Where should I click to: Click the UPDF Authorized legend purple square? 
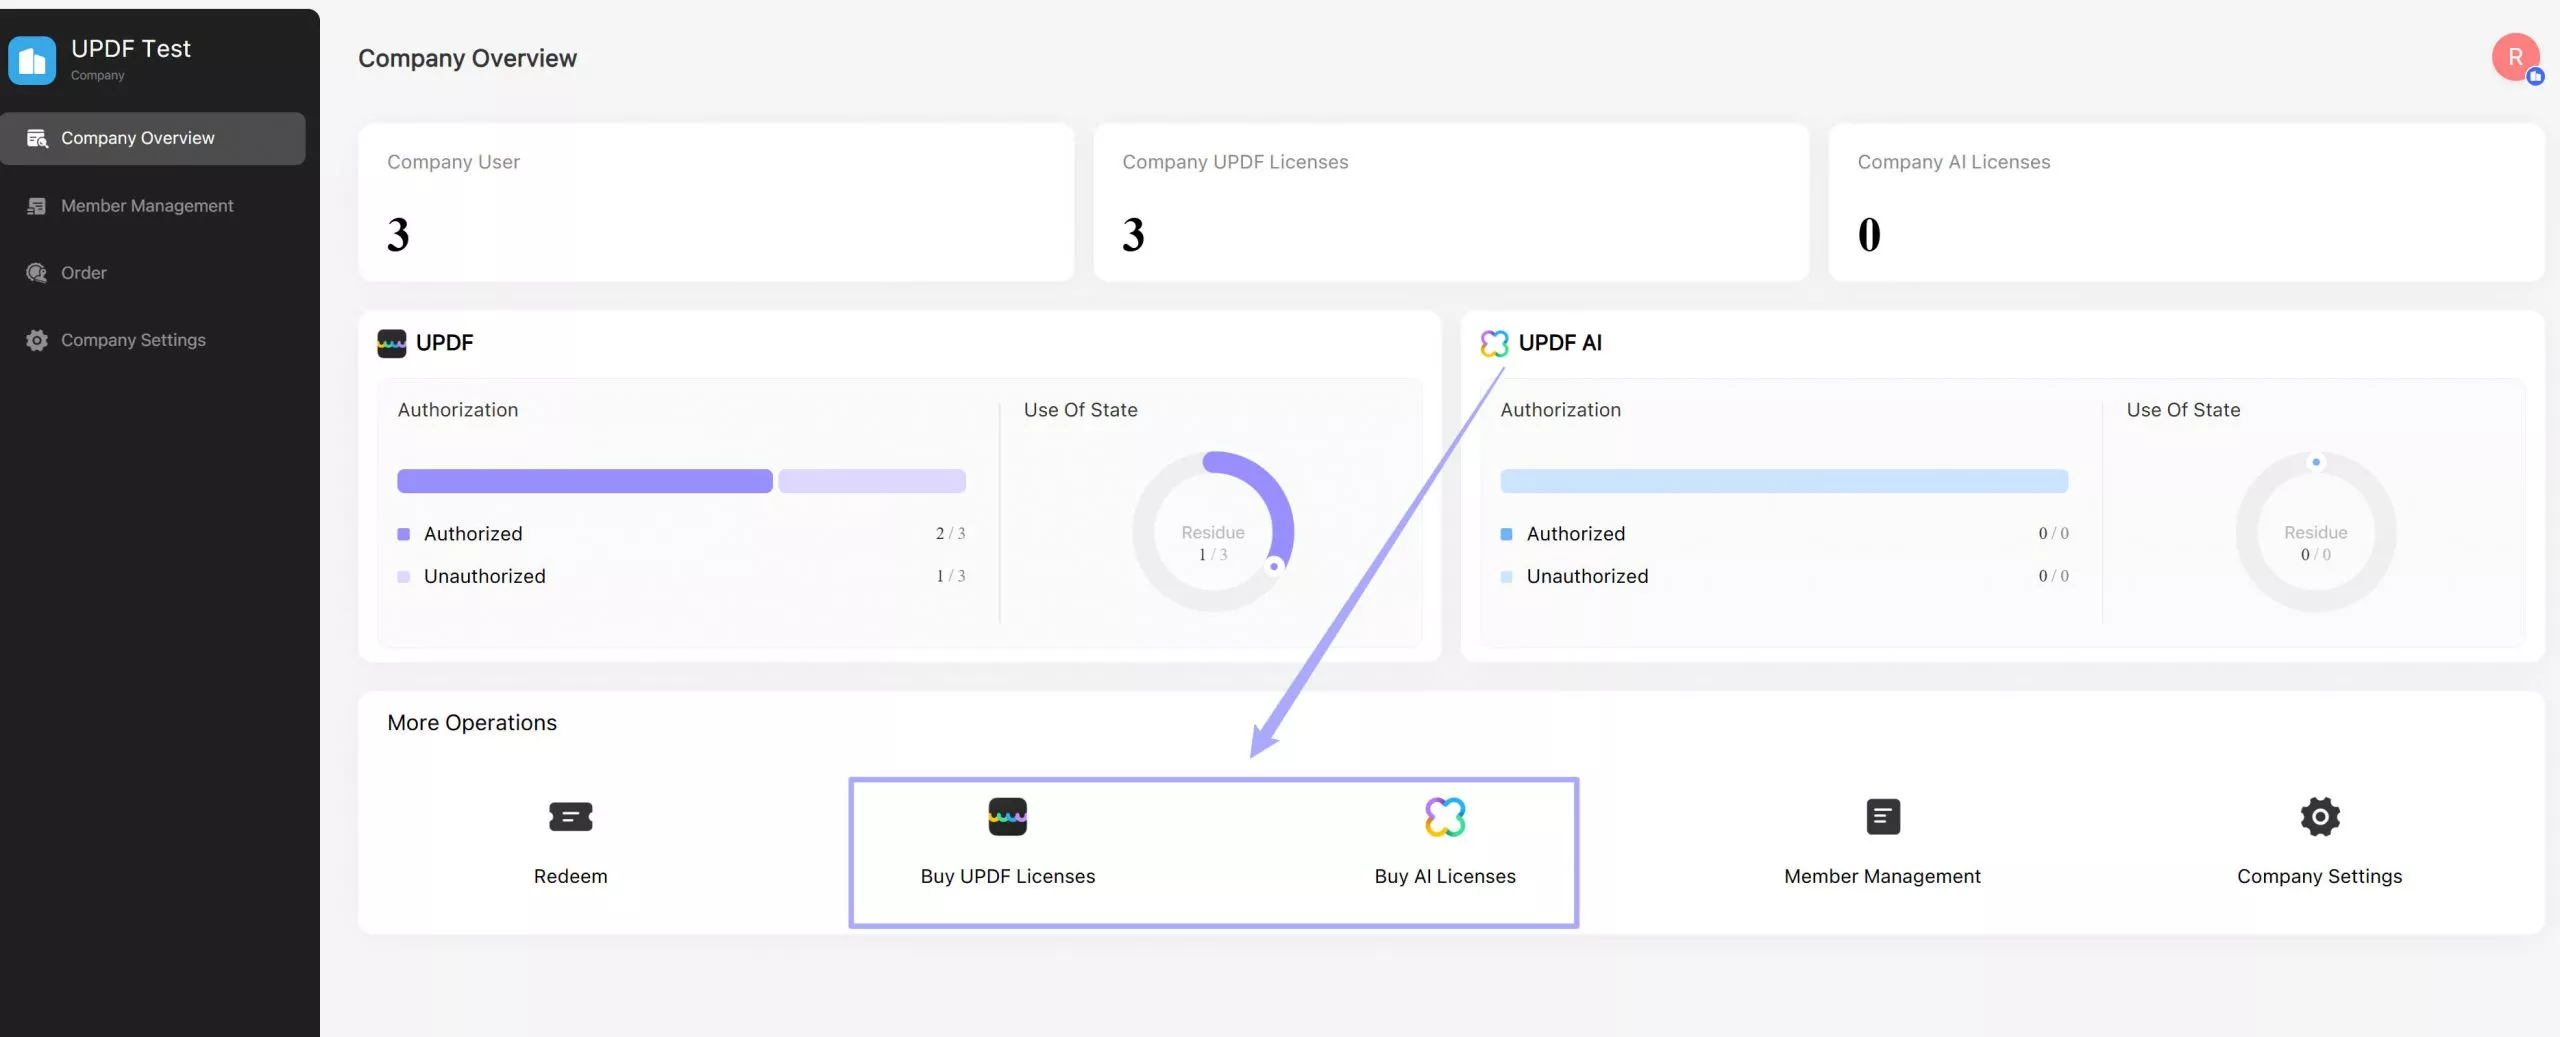pos(404,534)
